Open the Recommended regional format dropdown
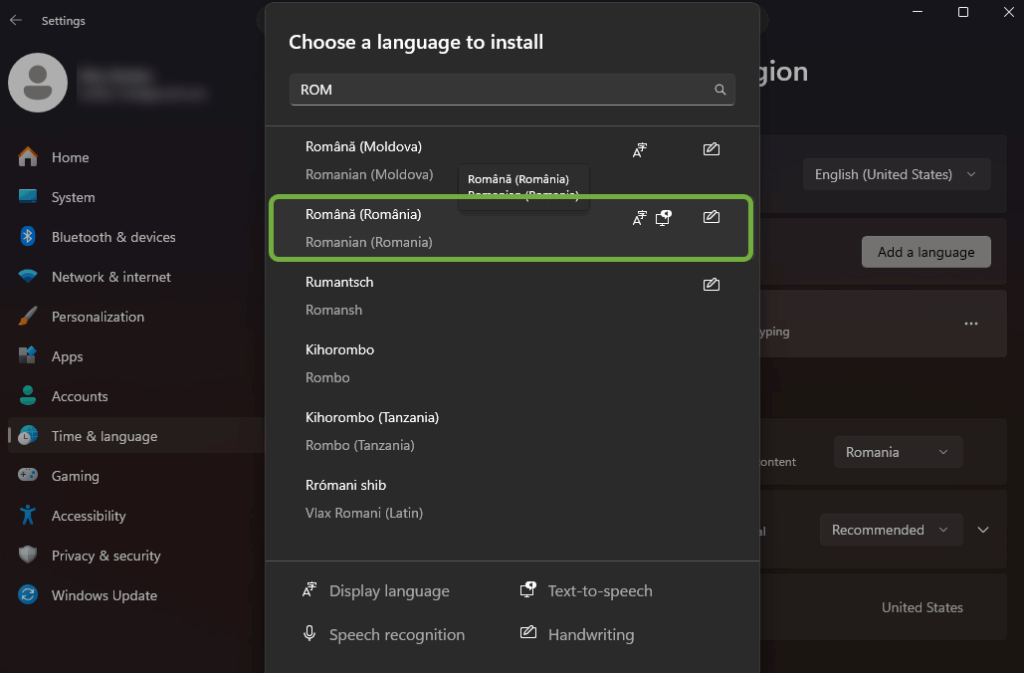Viewport: 1024px width, 673px height. pos(890,530)
